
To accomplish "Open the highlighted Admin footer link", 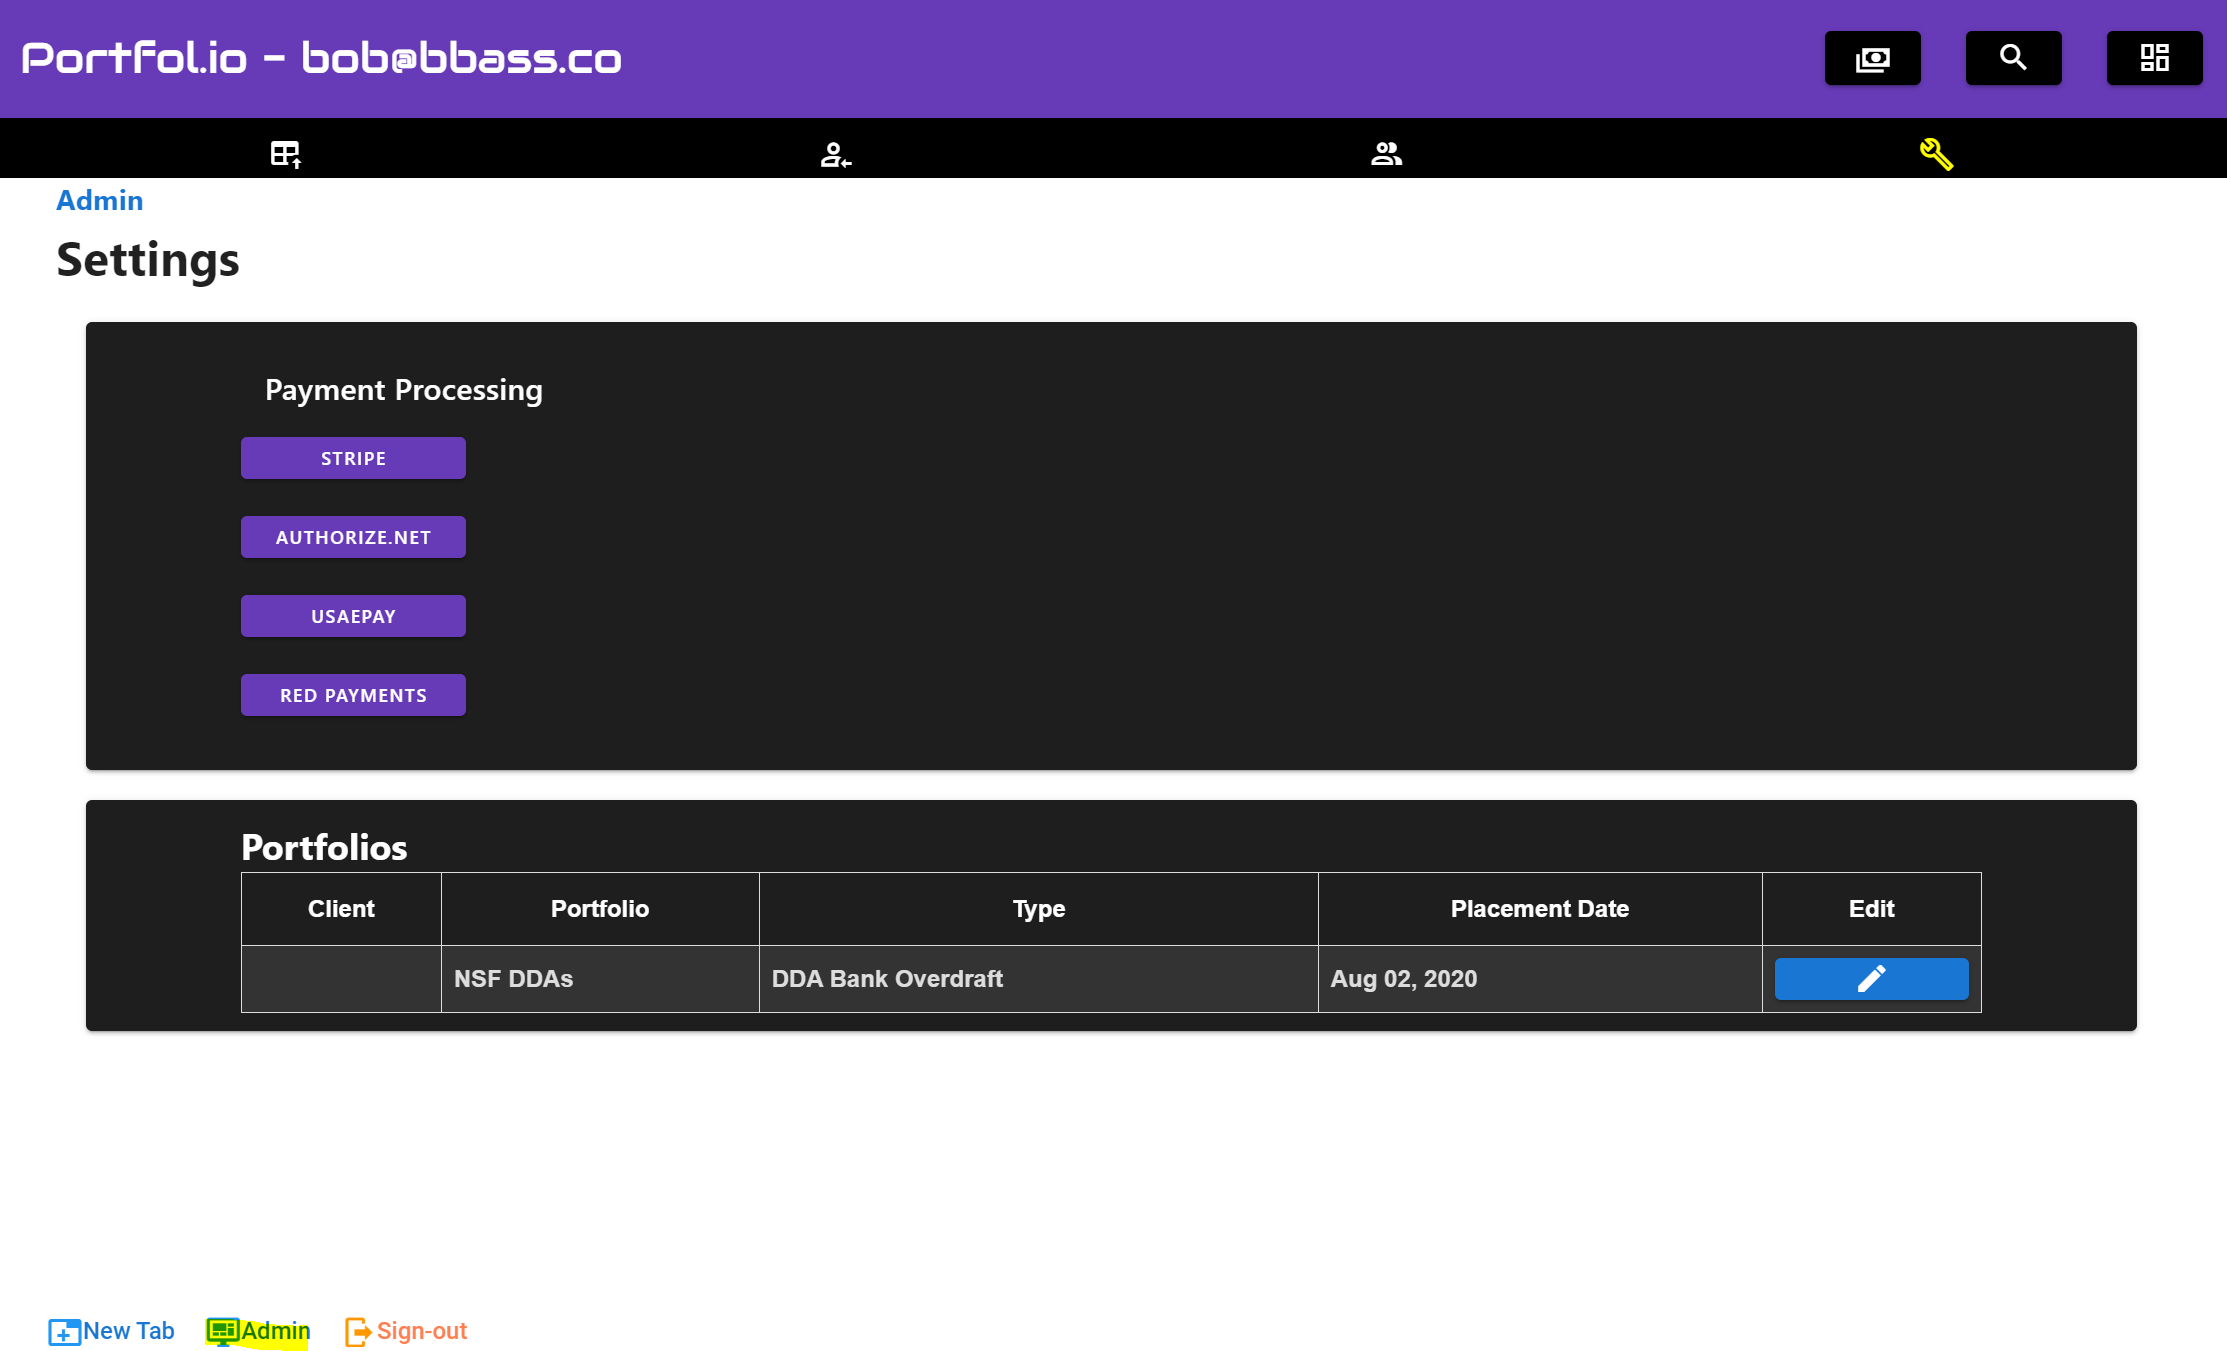I will (x=259, y=1331).
